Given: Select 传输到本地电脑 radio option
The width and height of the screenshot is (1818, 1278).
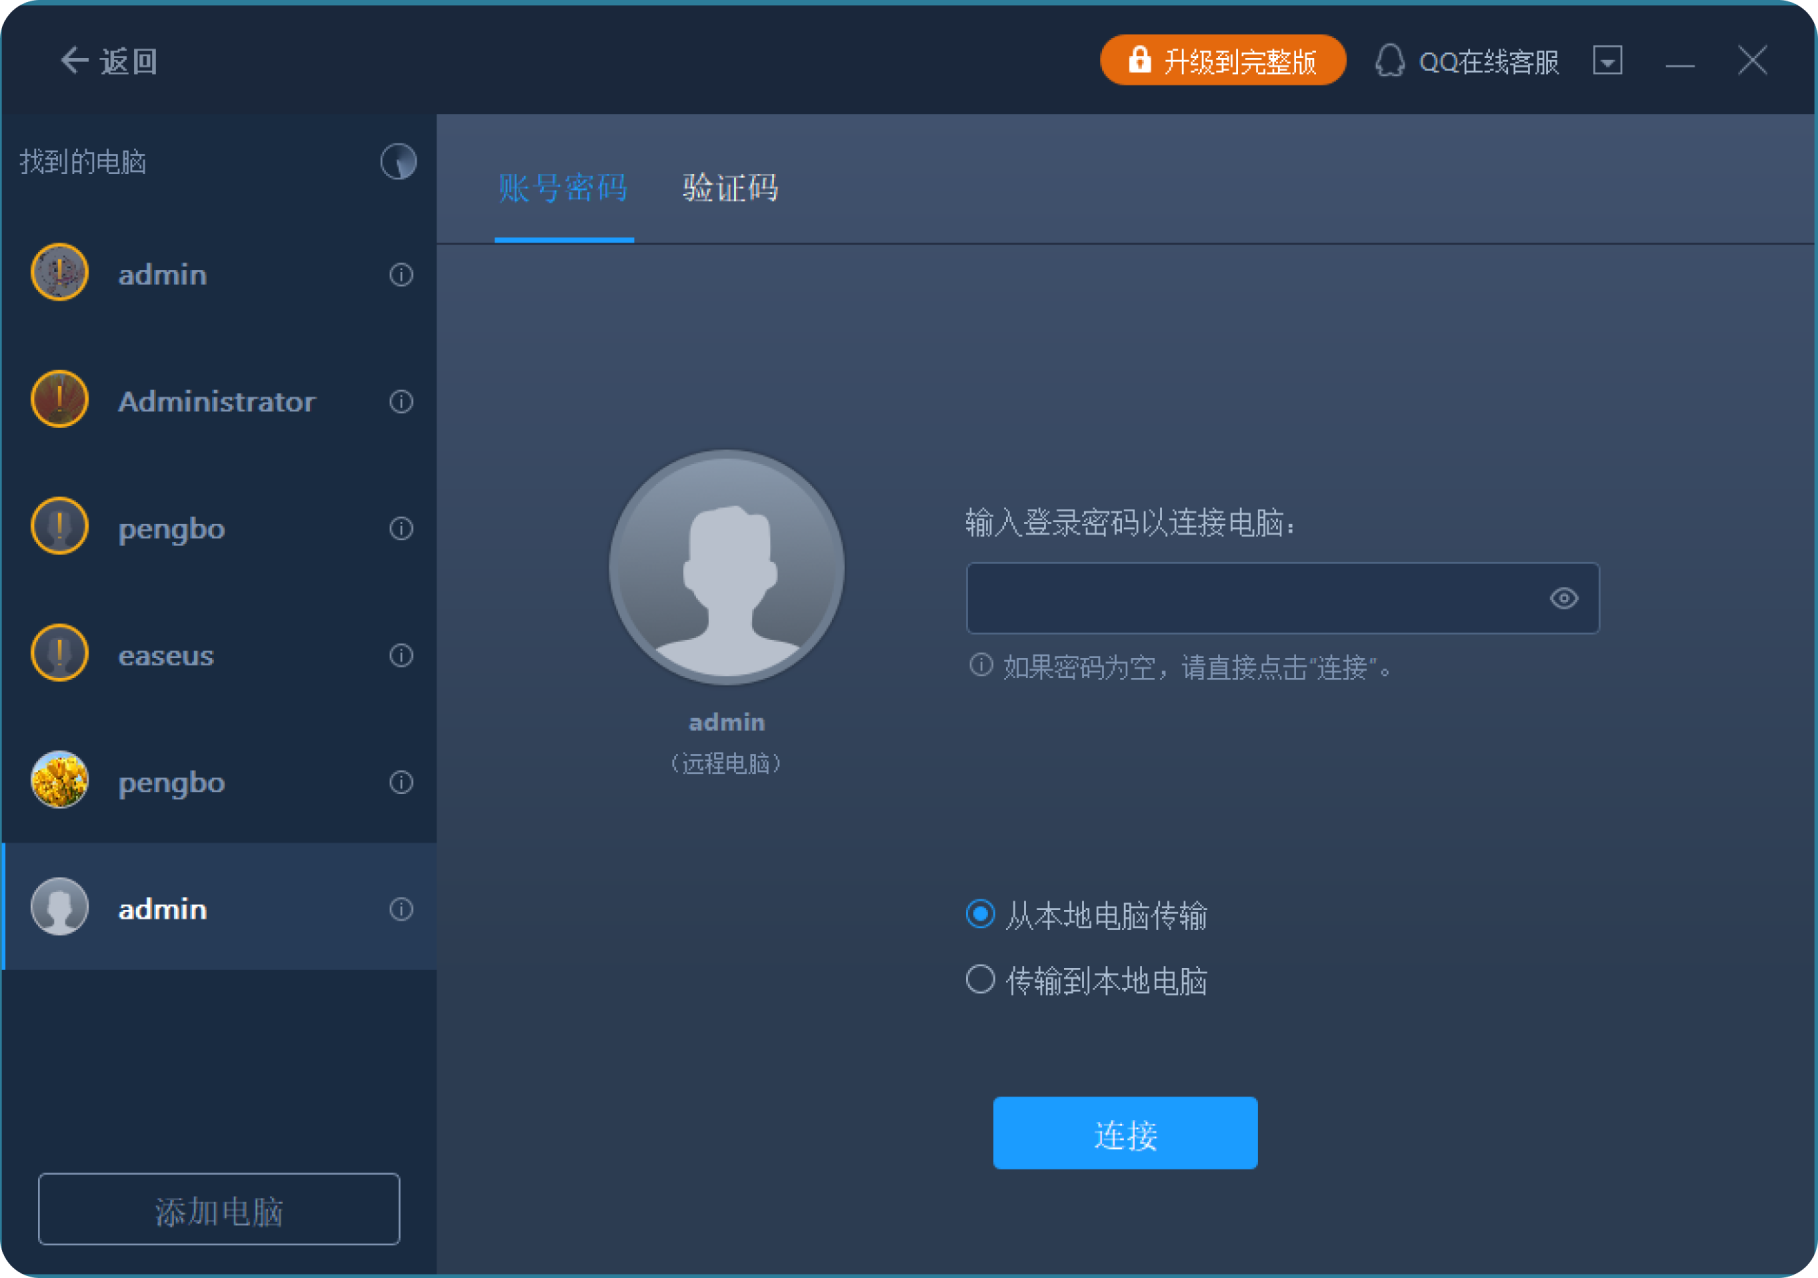Looking at the screenshot, I should 980,979.
